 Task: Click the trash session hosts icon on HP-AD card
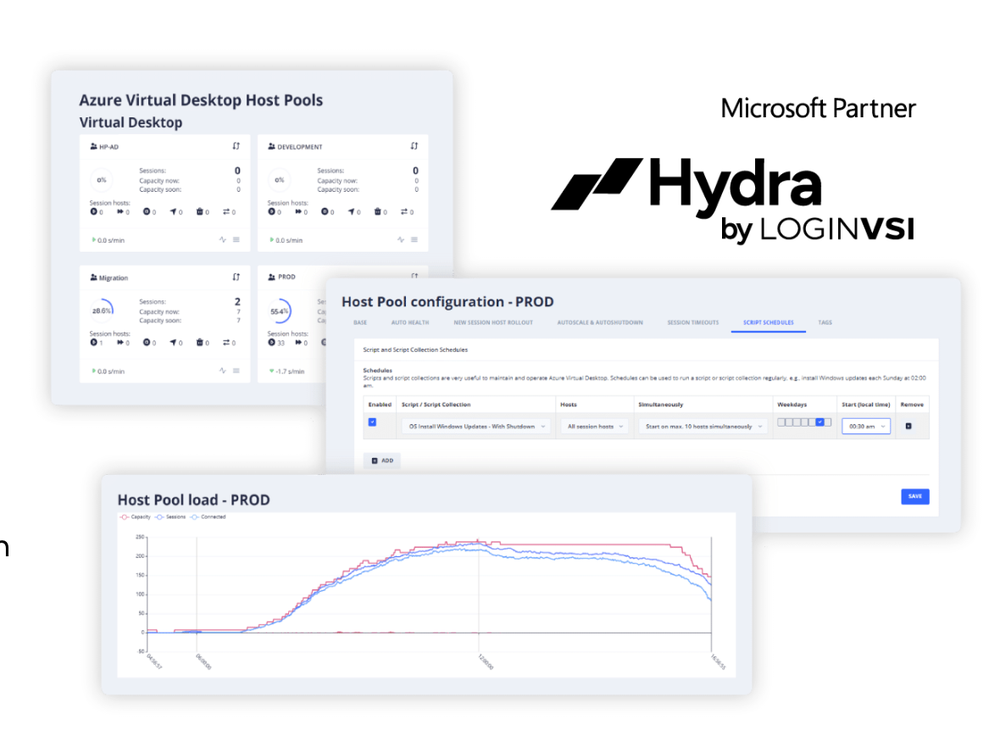click(x=200, y=212)
